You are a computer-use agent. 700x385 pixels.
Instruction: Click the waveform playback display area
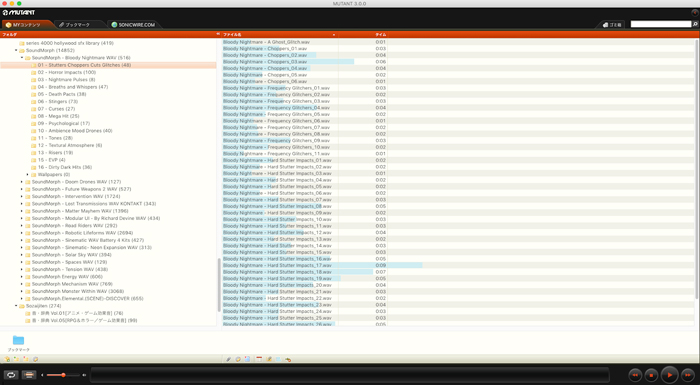tap(350, 375)
